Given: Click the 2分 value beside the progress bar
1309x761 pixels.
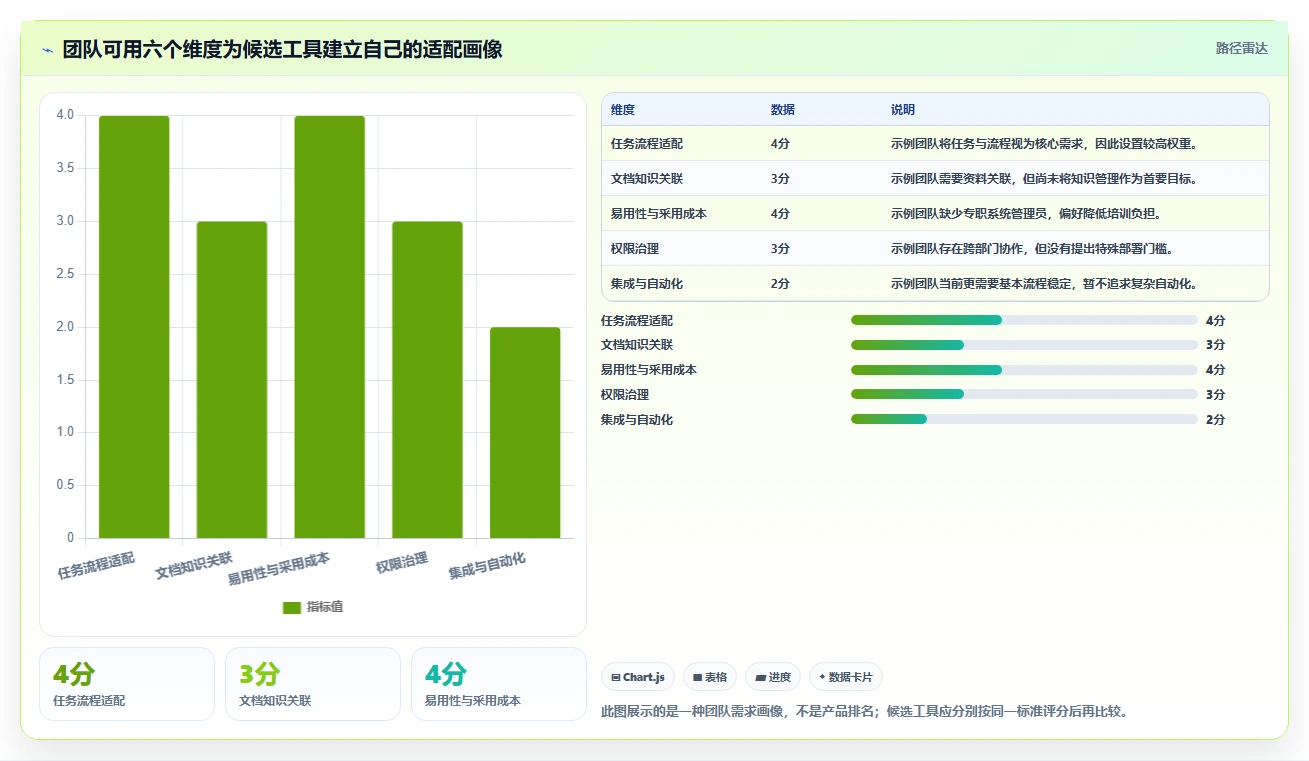Looking at the screenshot, I should pos(1216,419).
